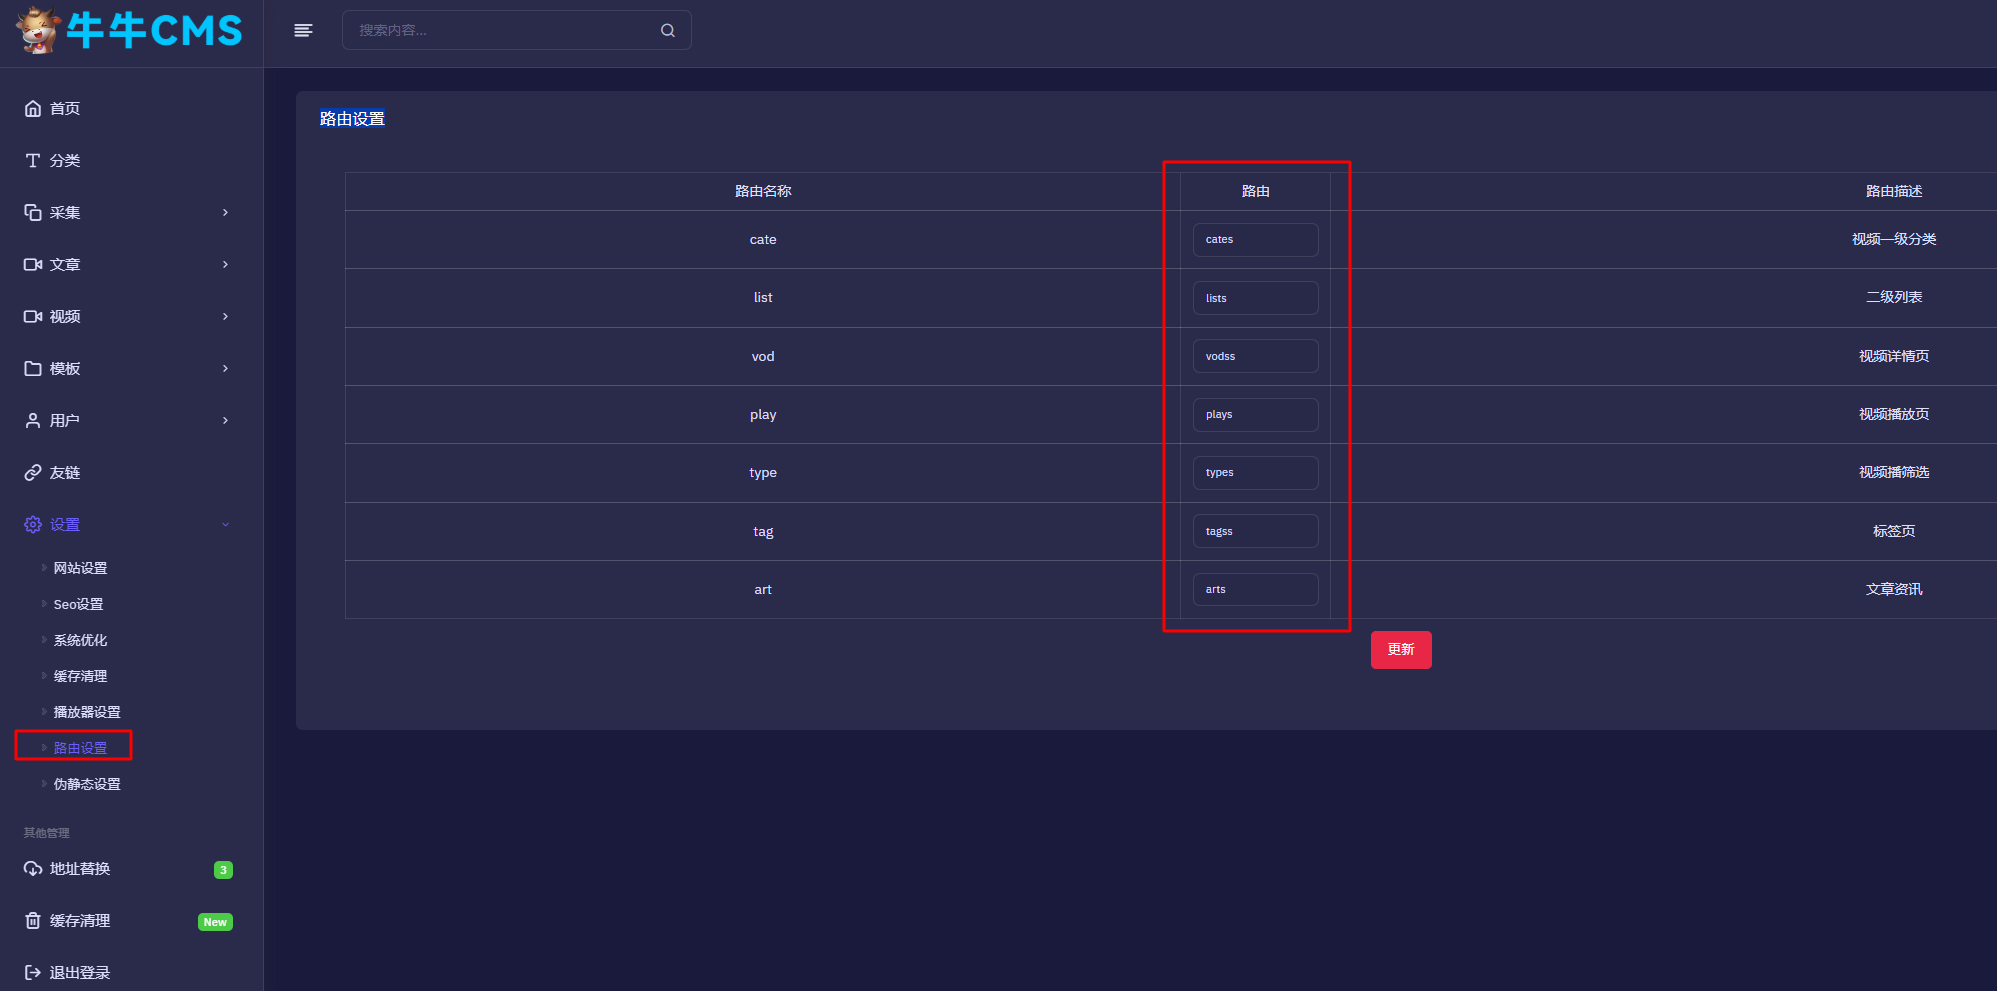Click the cloud icon for 地址替换
This screenshot has height=991, width=1997.
point(33,869)
